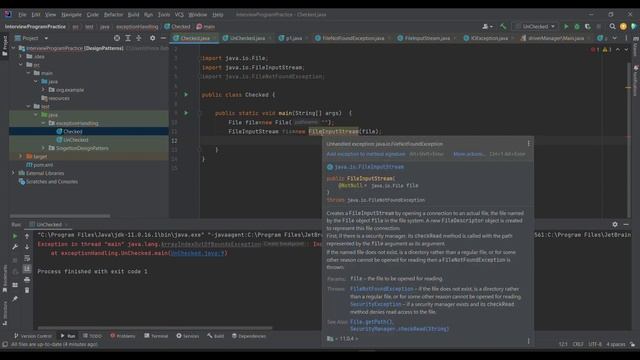This screenshot has width=640, height=360.
Task: Click the Run with Coverage icon
Action: pyautogui.click(x=588, y=27)
